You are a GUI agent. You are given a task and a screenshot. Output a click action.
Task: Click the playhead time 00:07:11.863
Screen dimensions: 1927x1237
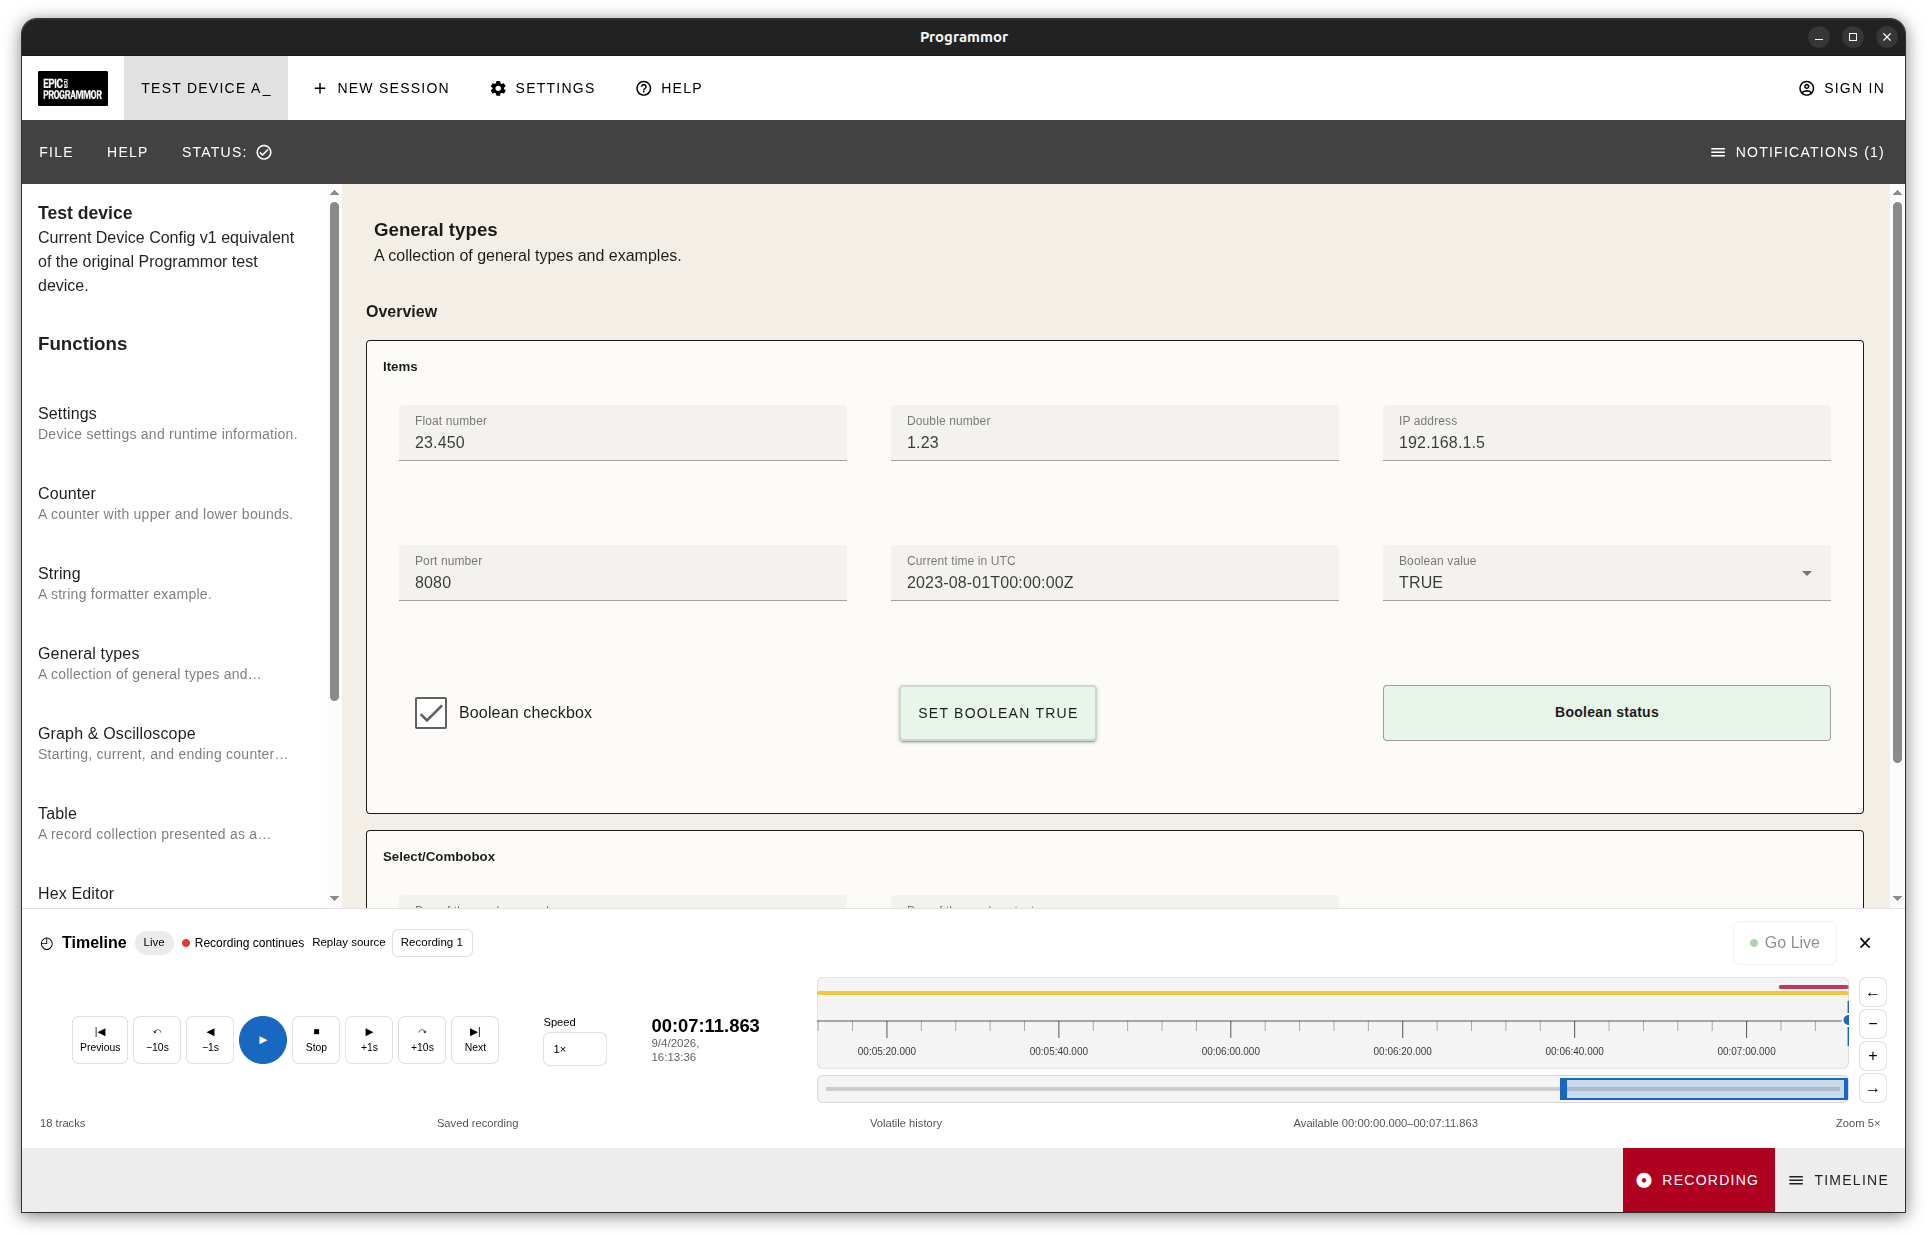click(706, 1026)
